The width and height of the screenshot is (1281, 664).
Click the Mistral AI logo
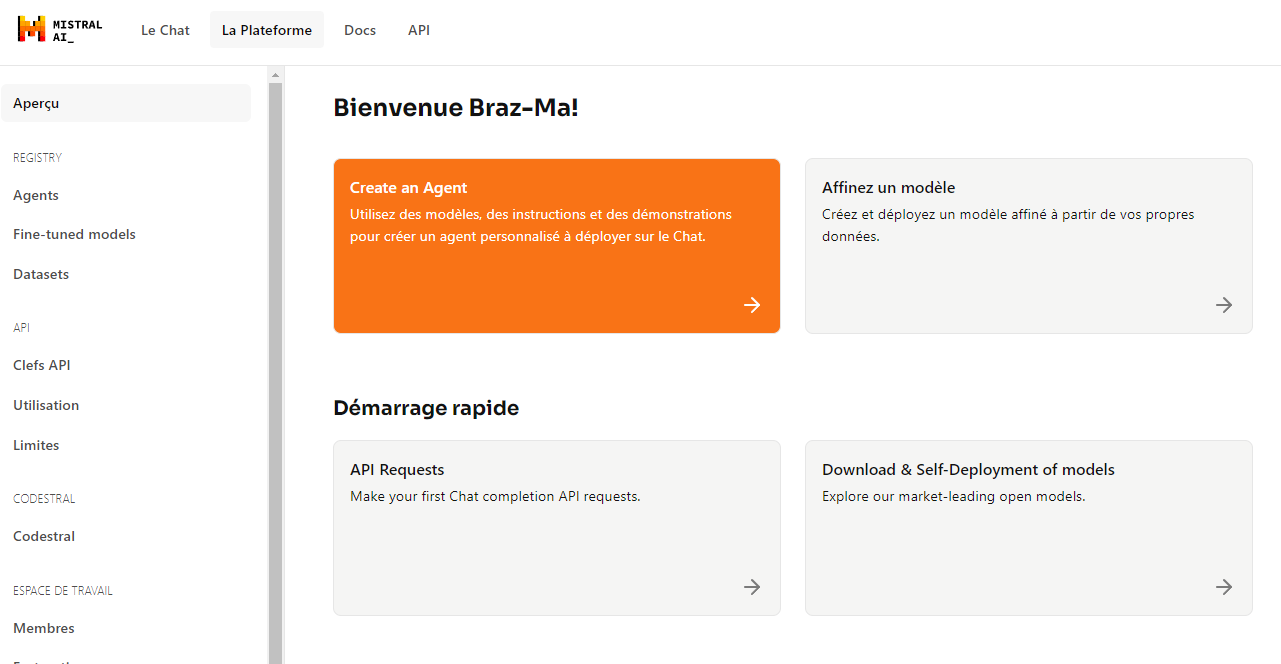click(x=58, y=29)
